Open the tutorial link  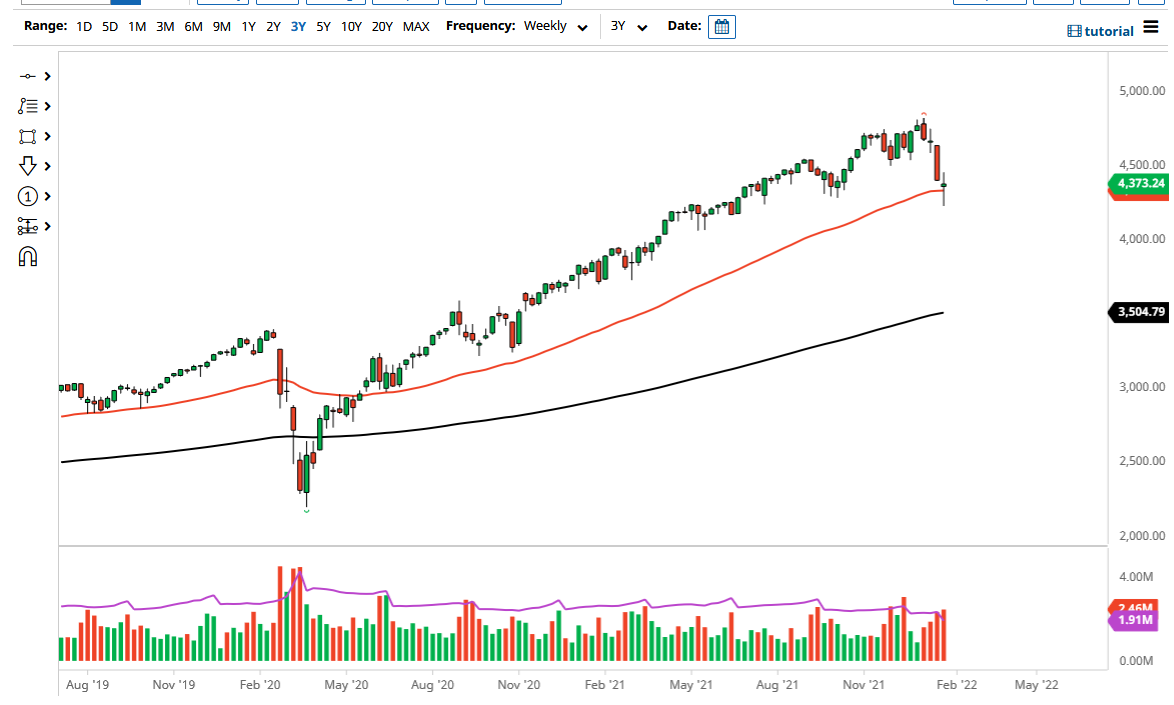1100,31
